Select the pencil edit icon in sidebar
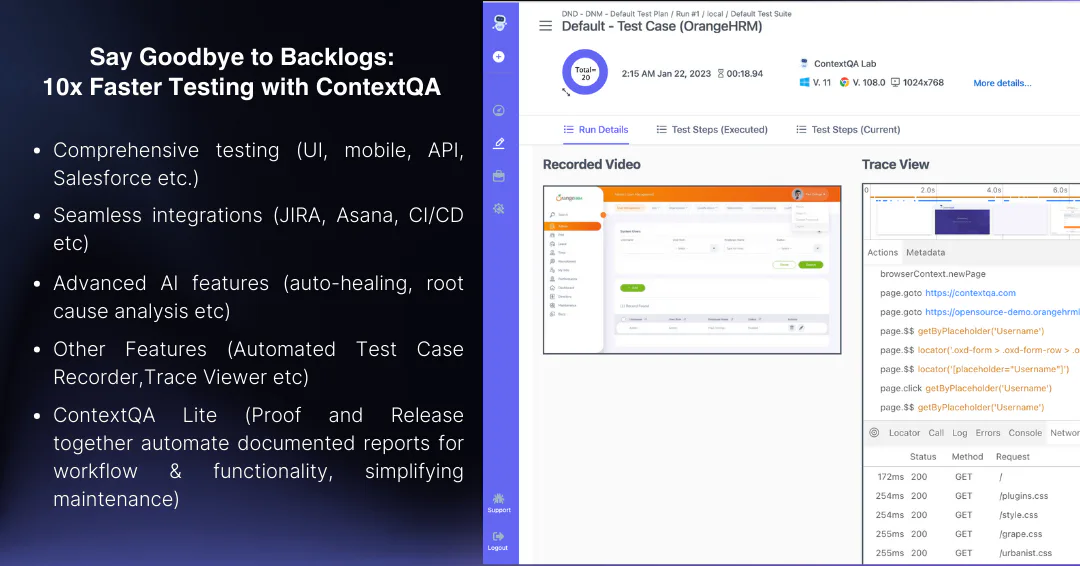The width and height of the screenshot is (1080, 566). [499, 143]
